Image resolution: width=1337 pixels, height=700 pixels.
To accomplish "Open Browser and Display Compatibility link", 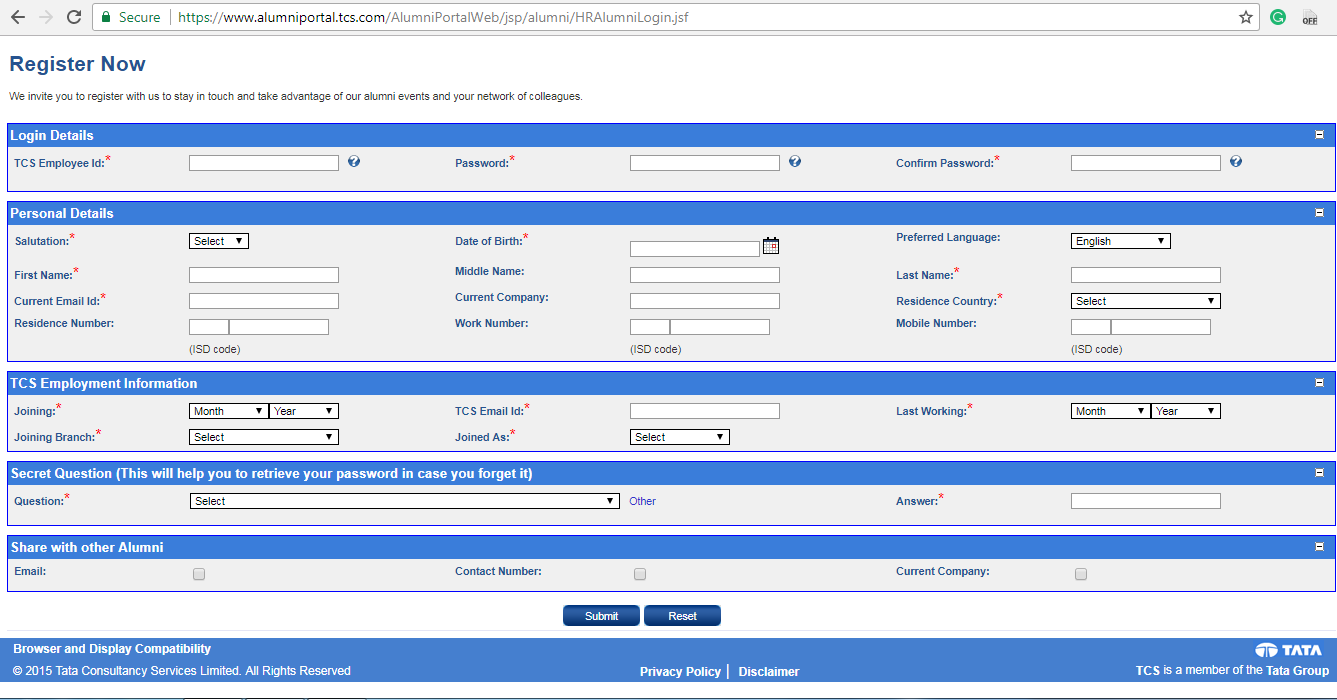I will pos(112,649).
